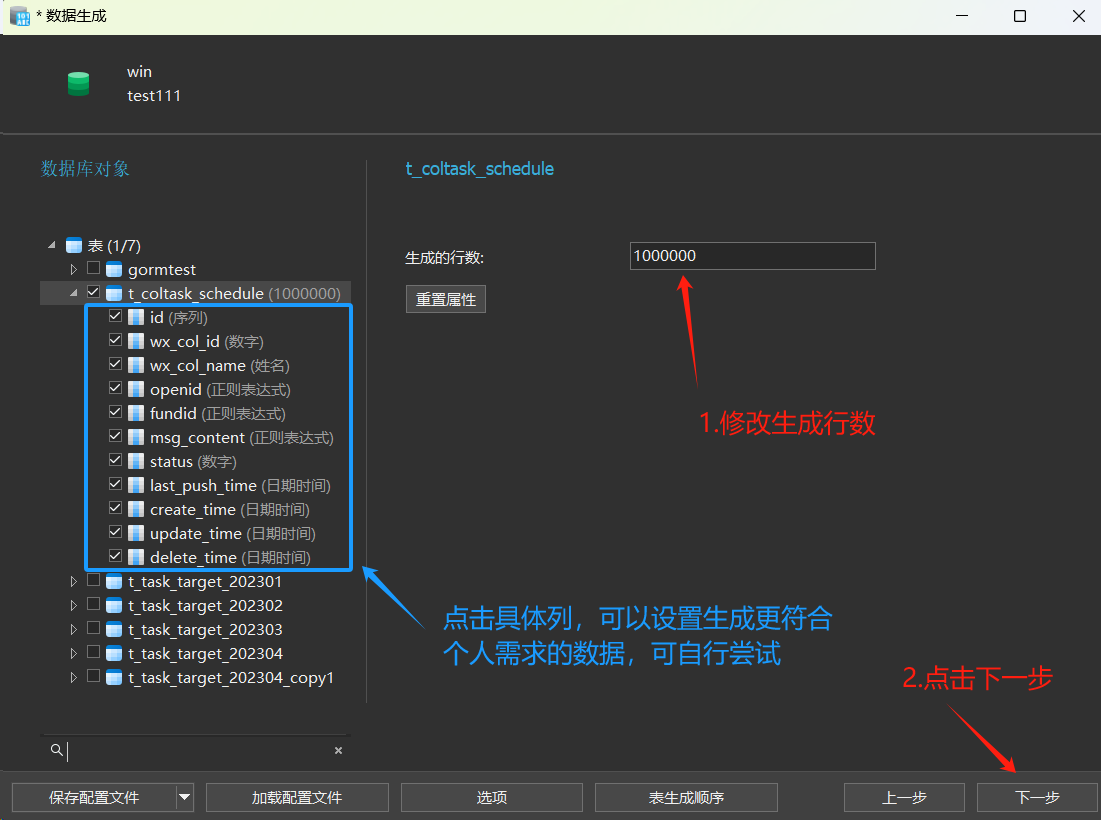Click the 生成的行数 input field
The image size is (1101, 820).
coord(752,256)
